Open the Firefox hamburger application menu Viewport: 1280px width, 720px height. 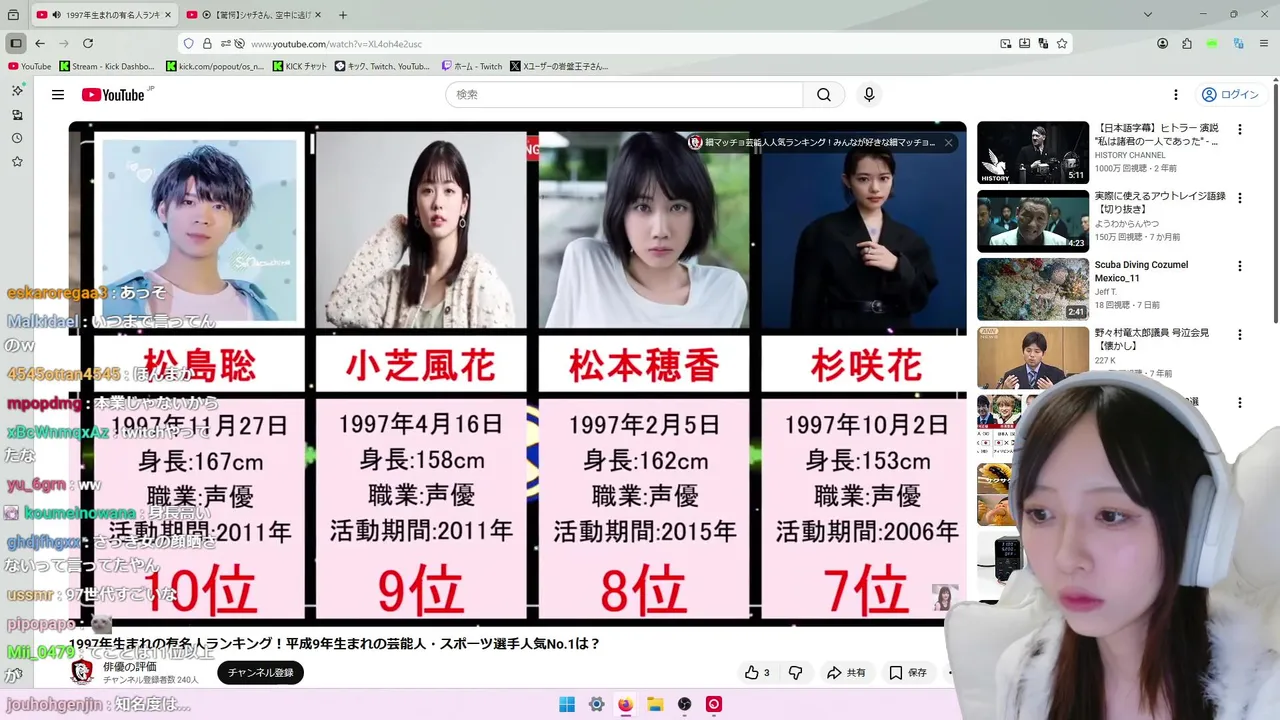pos(1264,44)
